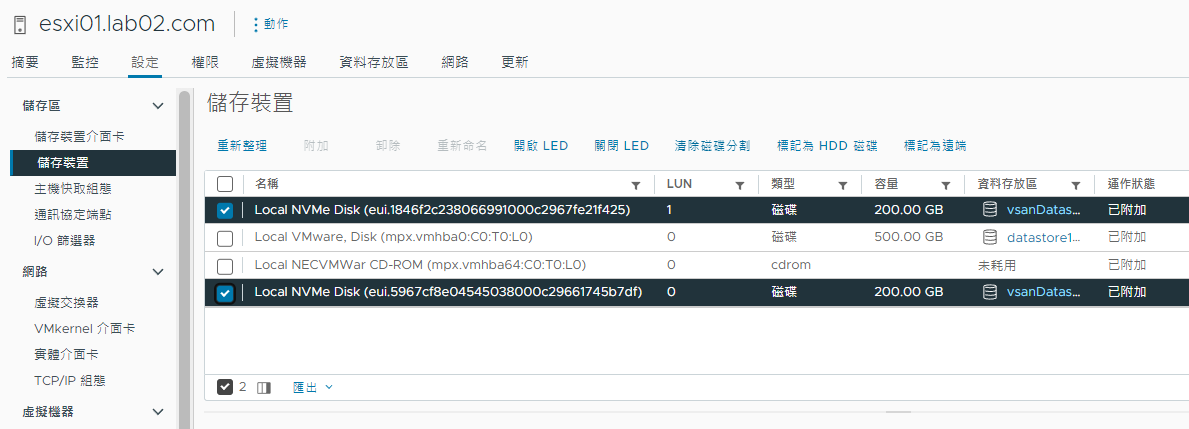Viewport: 1189px width, 429px height.
Task: Switch to the 監控 tab
Action: 85,62
